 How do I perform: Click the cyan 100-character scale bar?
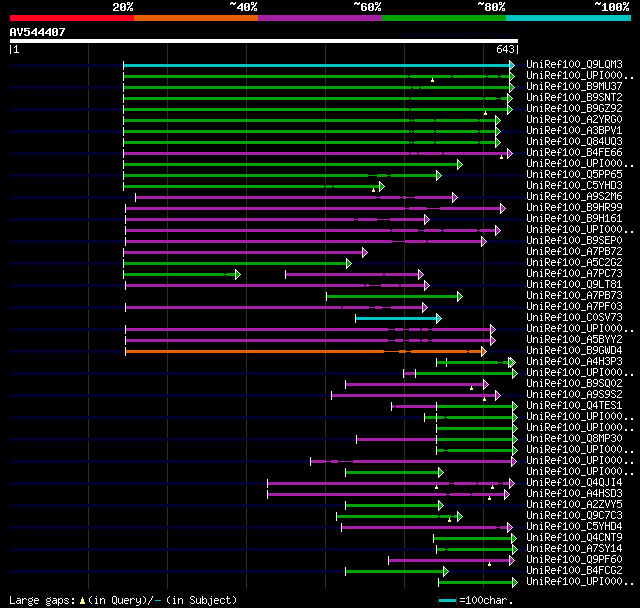[447, 600]
